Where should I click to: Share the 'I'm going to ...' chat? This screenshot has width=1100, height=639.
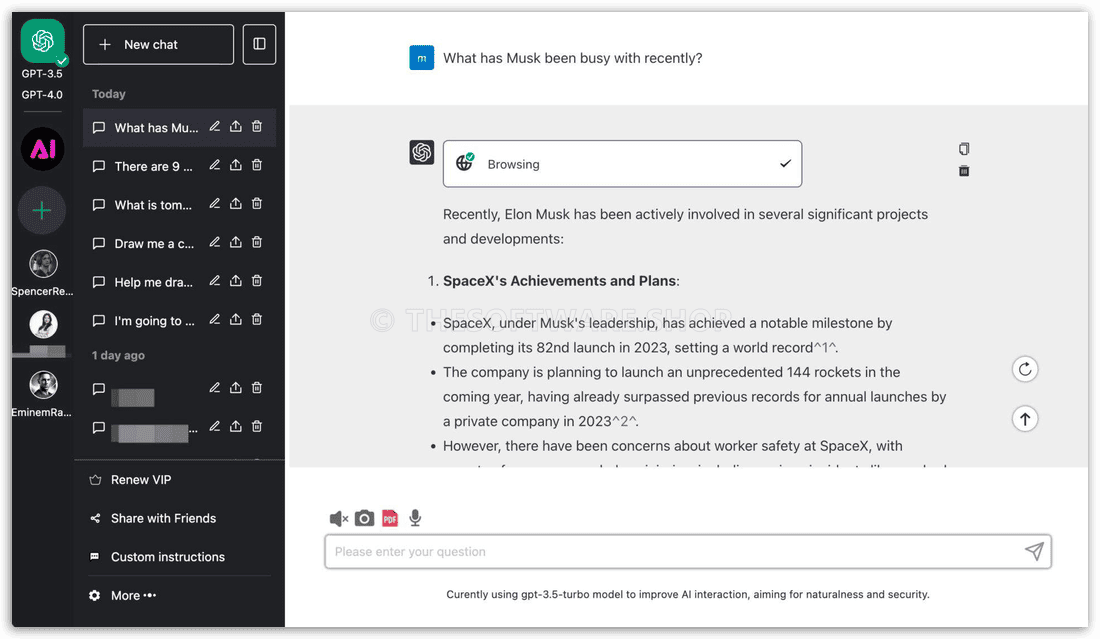(236, 319)
